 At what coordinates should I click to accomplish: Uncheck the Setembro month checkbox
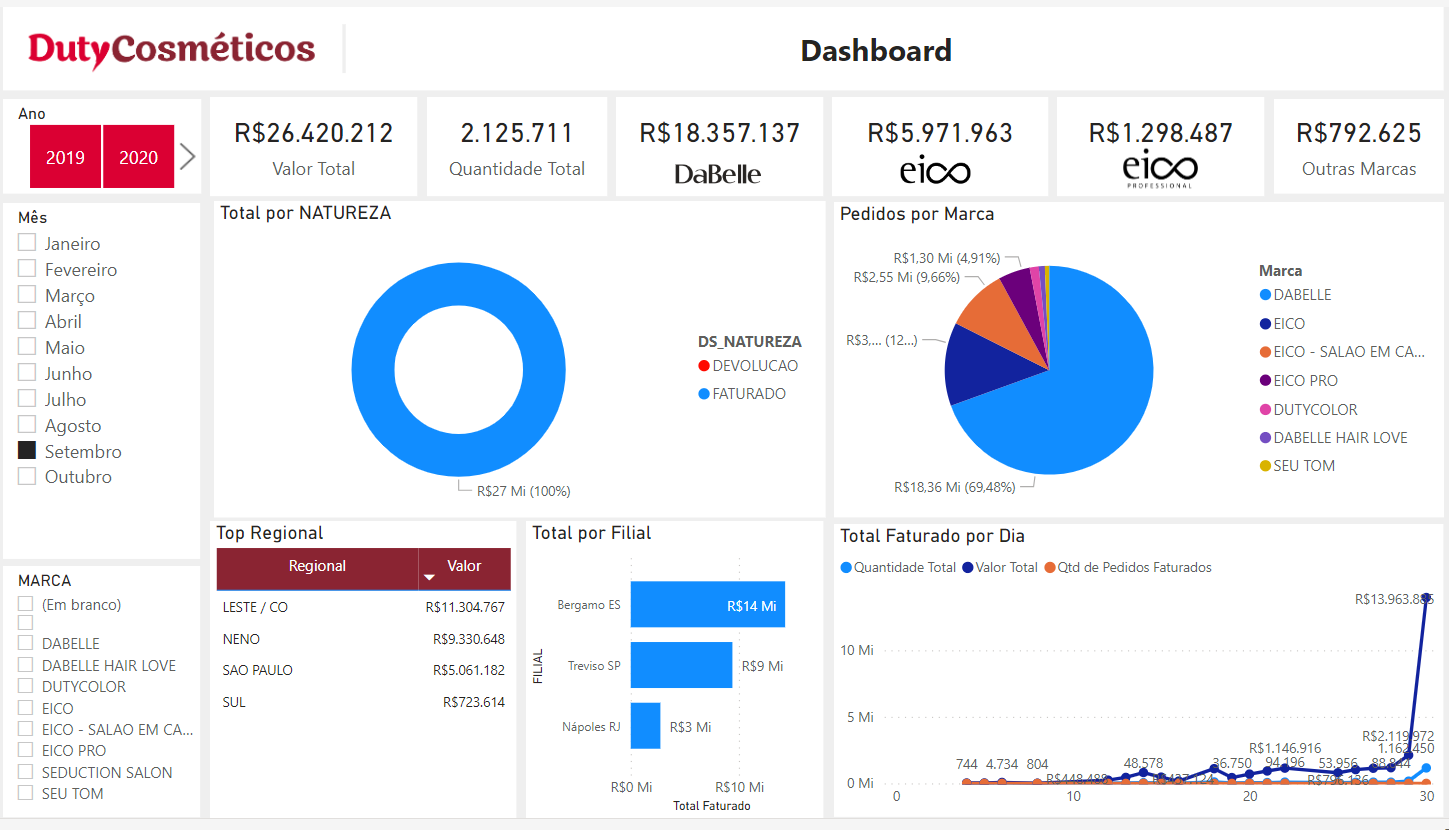(27, 451)
